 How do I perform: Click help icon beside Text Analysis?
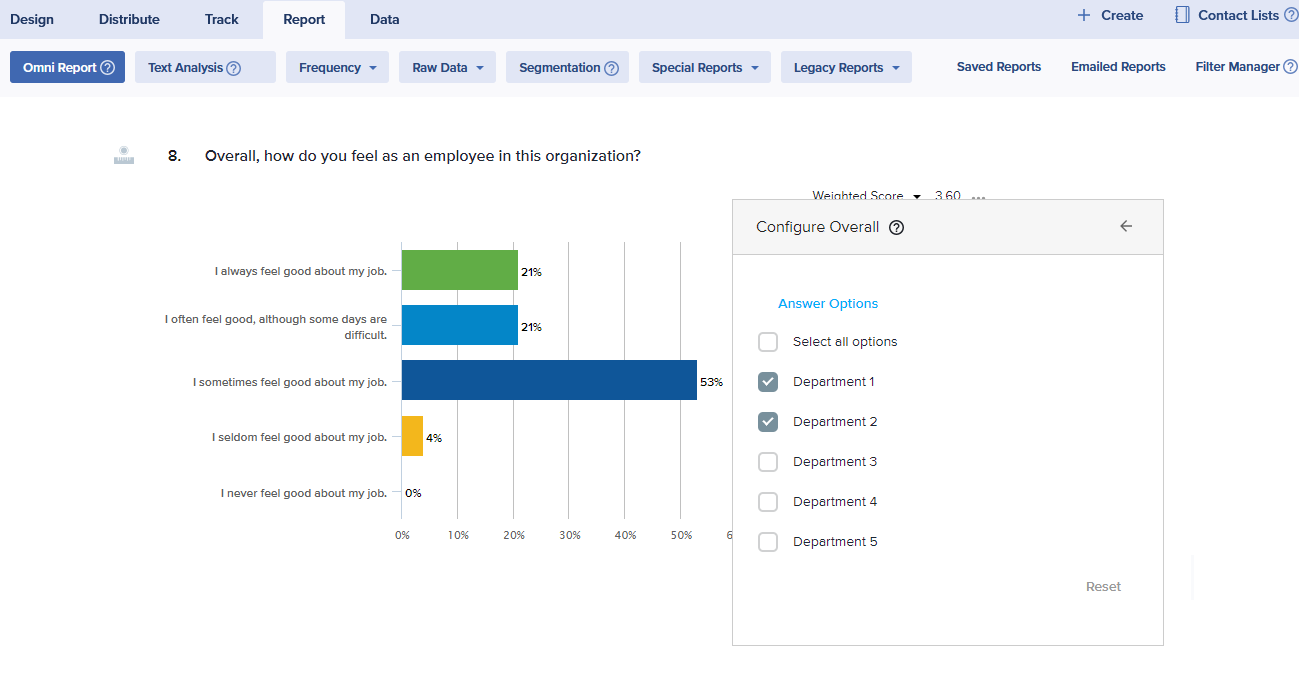point(234,68)
